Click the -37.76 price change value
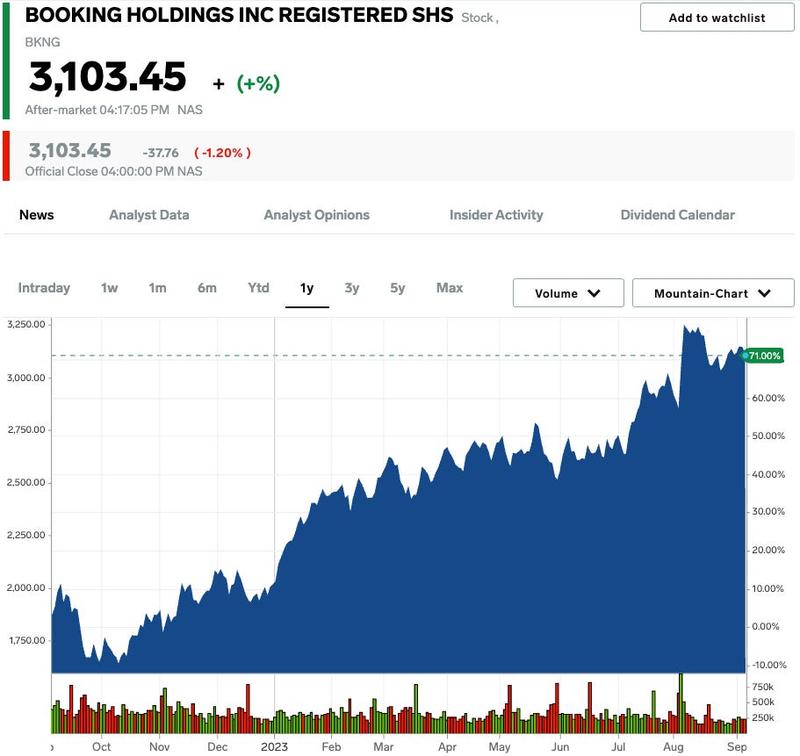This screenshot has width=800, height=756. click(x=161, y=153)
